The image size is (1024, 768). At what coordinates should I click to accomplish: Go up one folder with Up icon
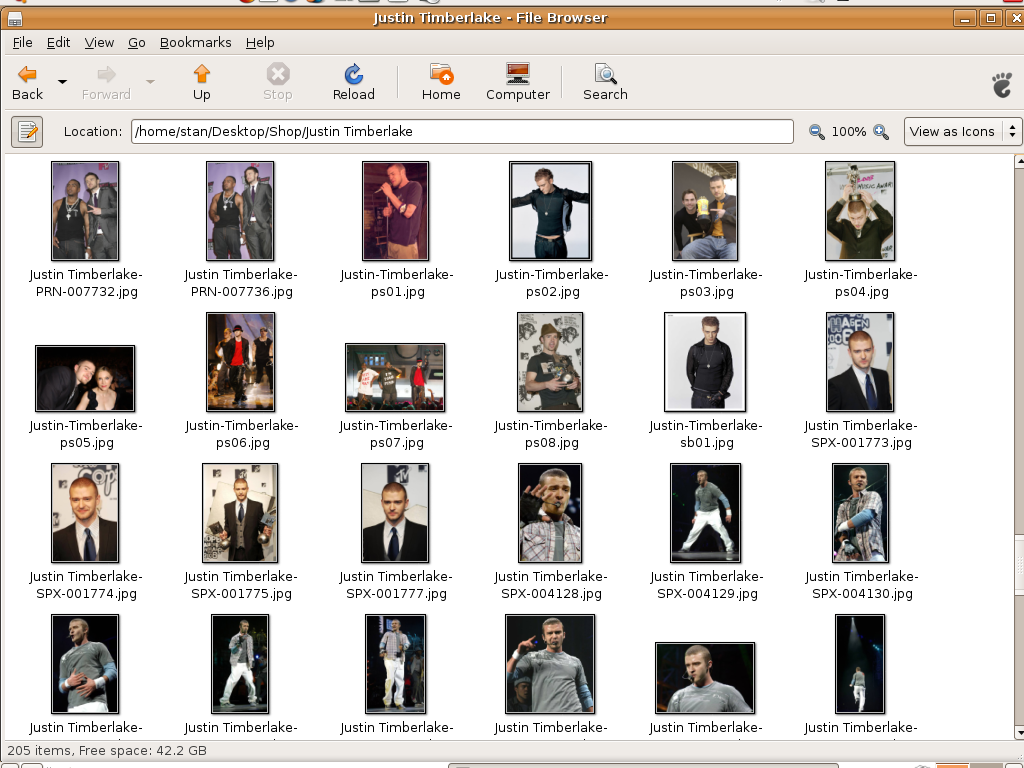point(202,74)
